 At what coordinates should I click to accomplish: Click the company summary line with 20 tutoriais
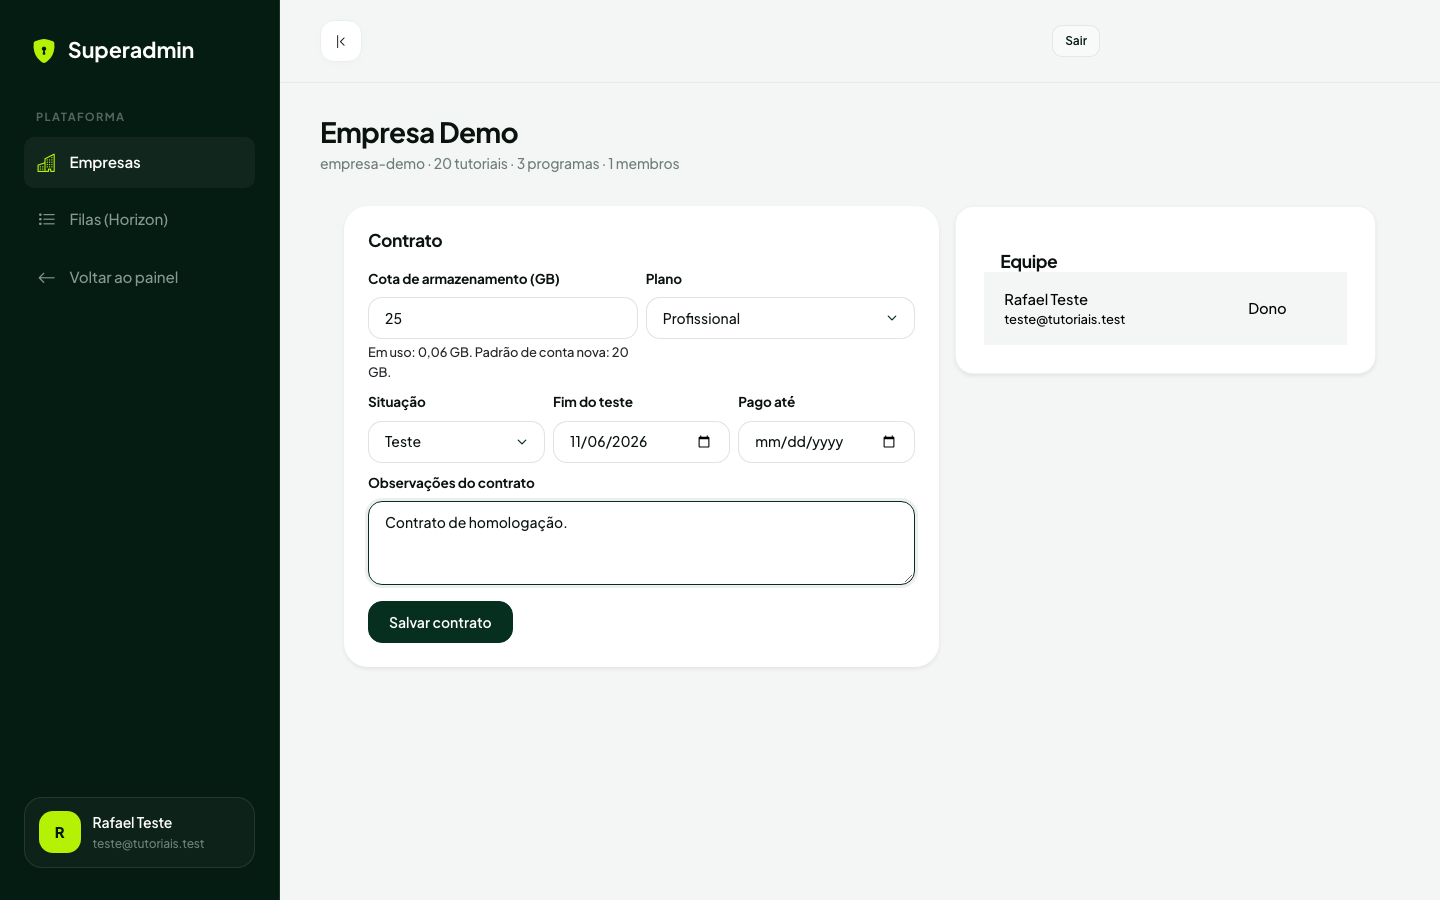pyautogui.click(x=500, y=164)
